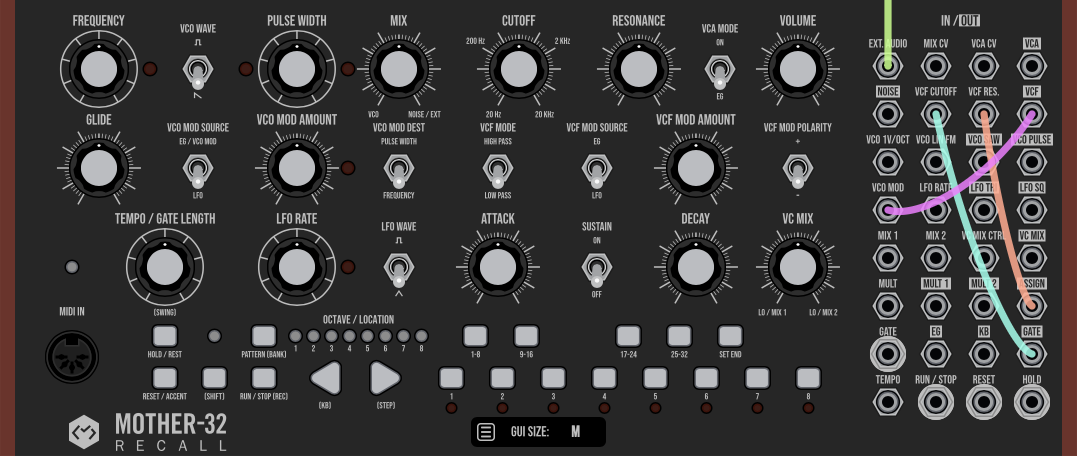1077x456 pixels.
Task: Click the RESET / ACCENT button
Action: pos(164,378)
